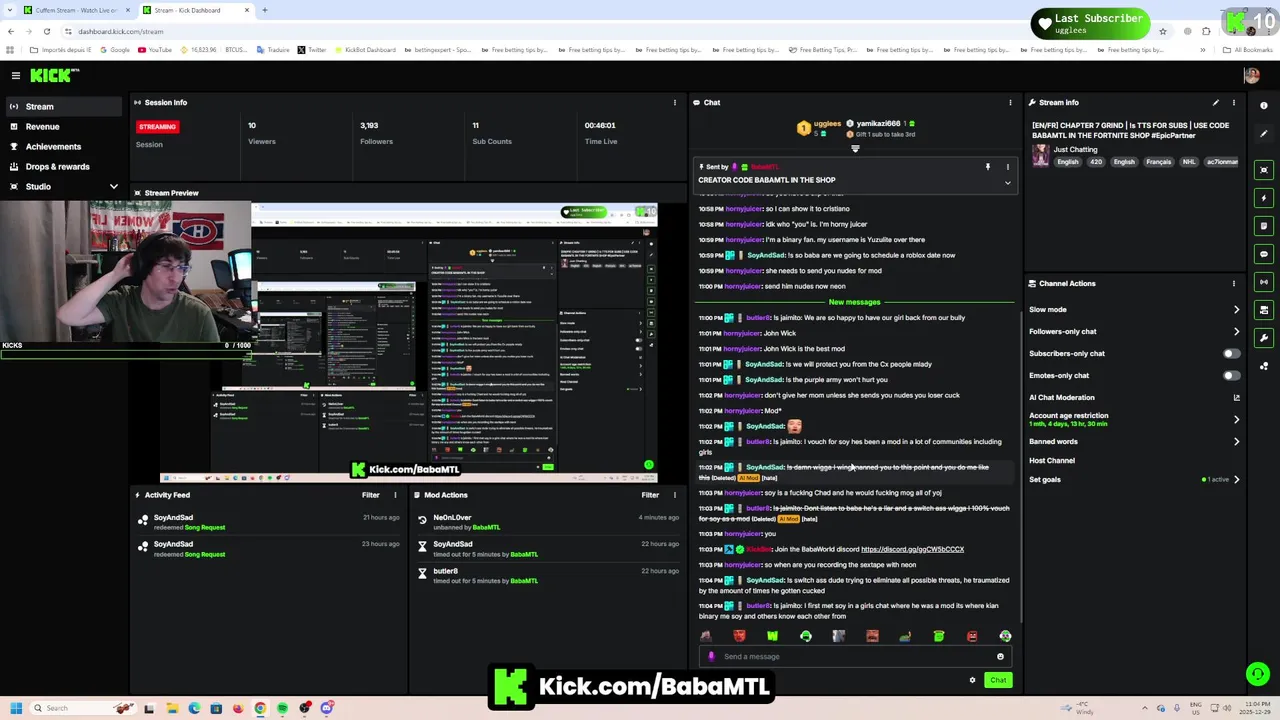Open the BabaWorld discord link

point(912,549)
